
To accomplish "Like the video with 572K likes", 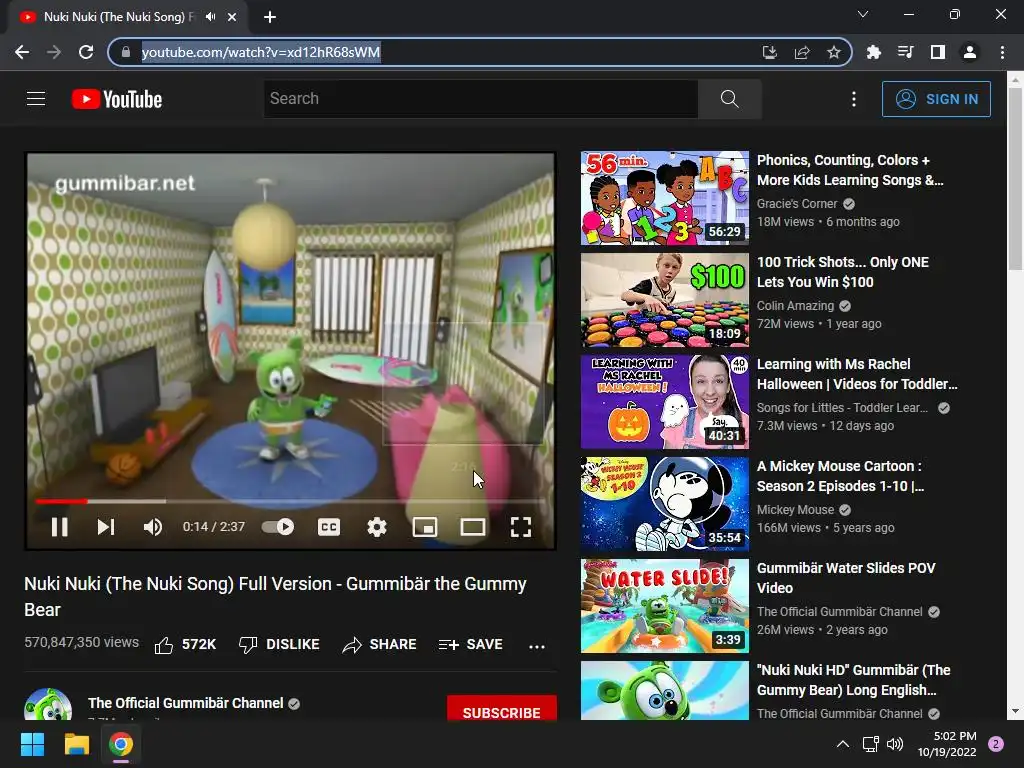I will tap(185, 645).
